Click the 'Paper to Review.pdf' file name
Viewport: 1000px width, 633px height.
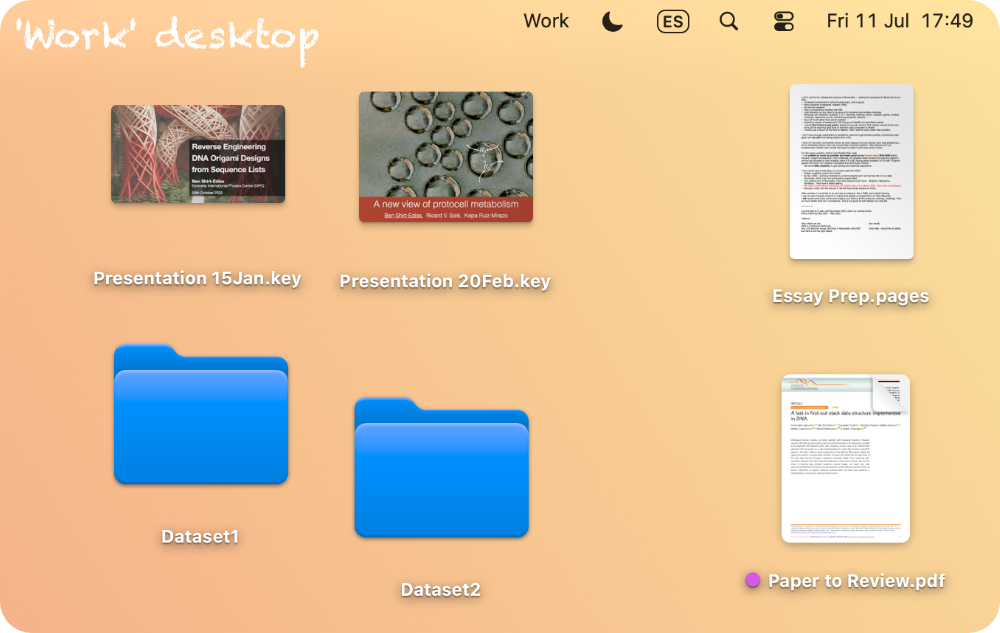[x=857, y=581]
